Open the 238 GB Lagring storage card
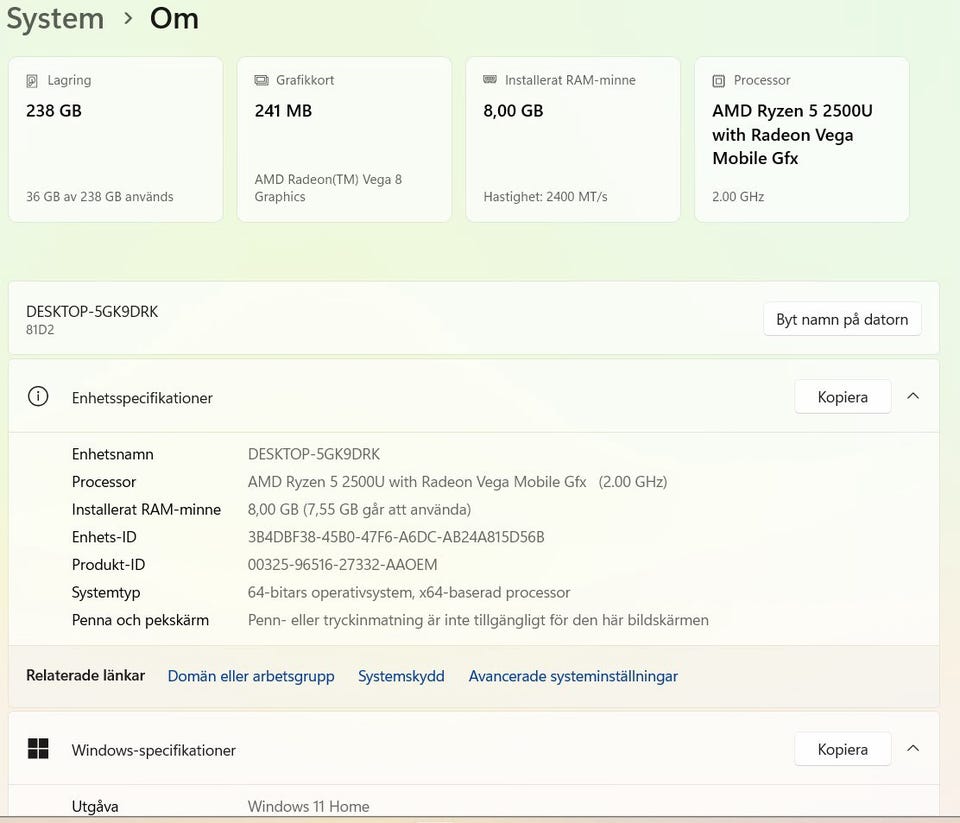 click(x=115, y=140)
